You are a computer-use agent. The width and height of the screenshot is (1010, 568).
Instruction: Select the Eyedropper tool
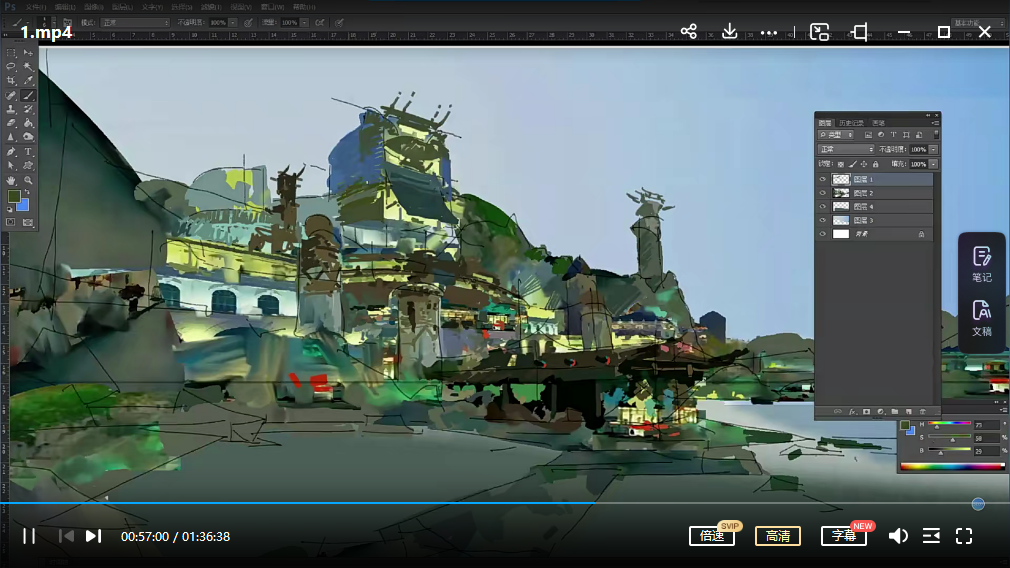click(28, 80)
